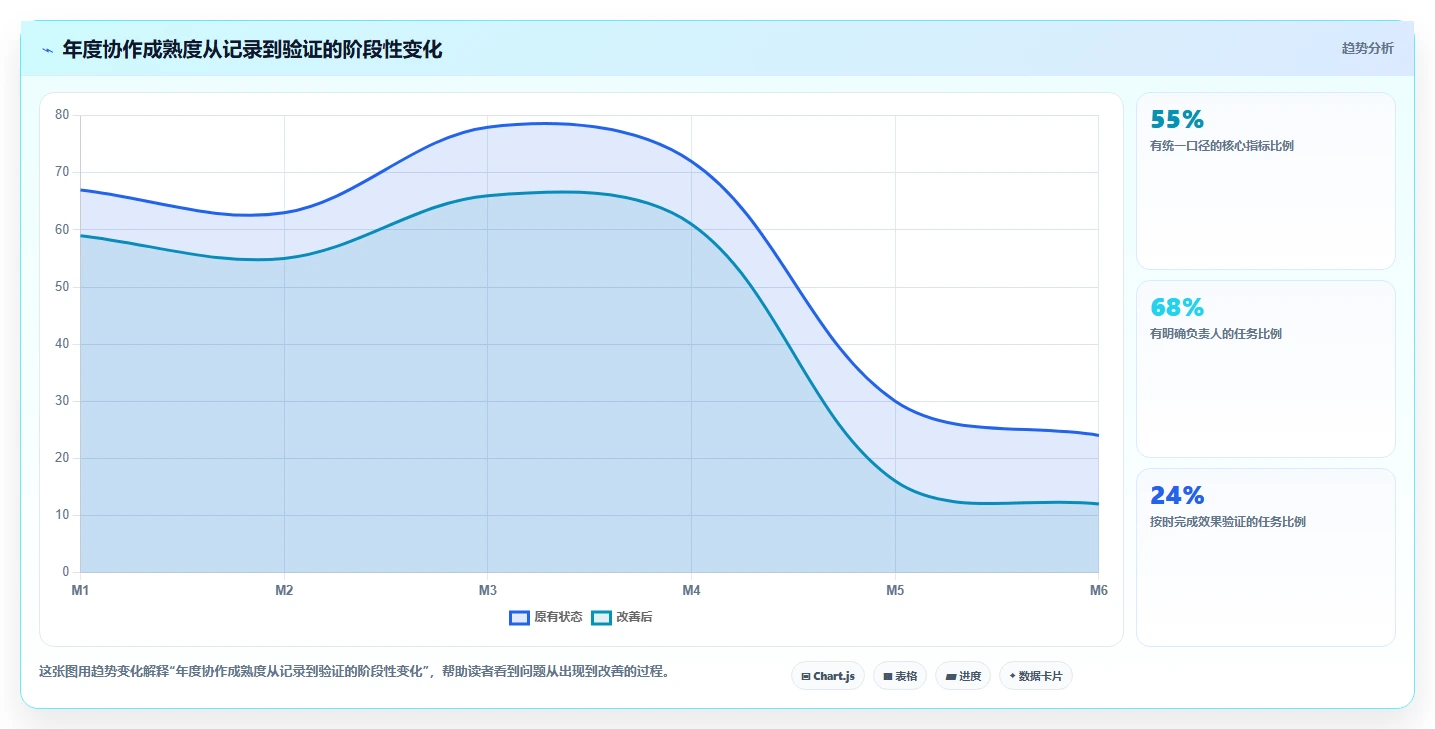Viewport: 1435px width, 729px height.
Task: Toggle the 原有状态 legend series
Action: click(546, 617)
